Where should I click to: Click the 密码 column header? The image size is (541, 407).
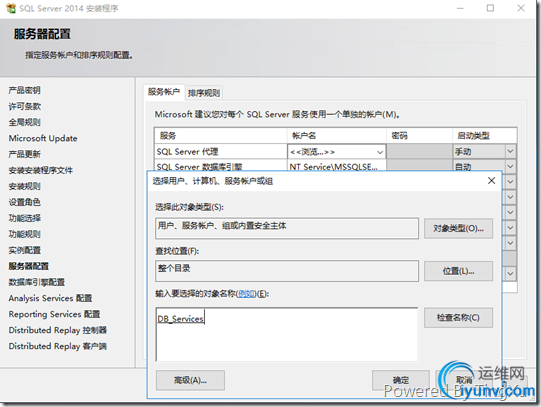tap(419, 136)
